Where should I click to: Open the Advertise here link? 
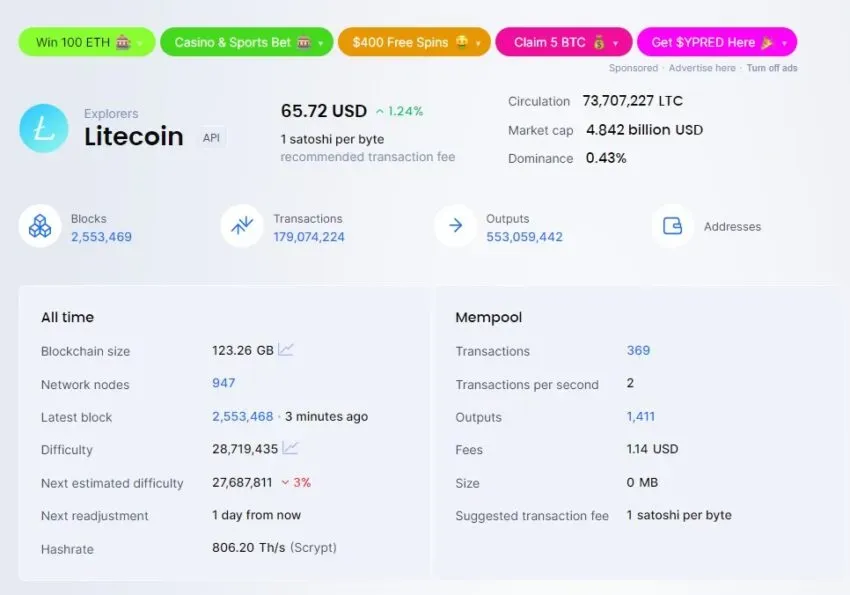pyautogui.click(x=702, y=68)
